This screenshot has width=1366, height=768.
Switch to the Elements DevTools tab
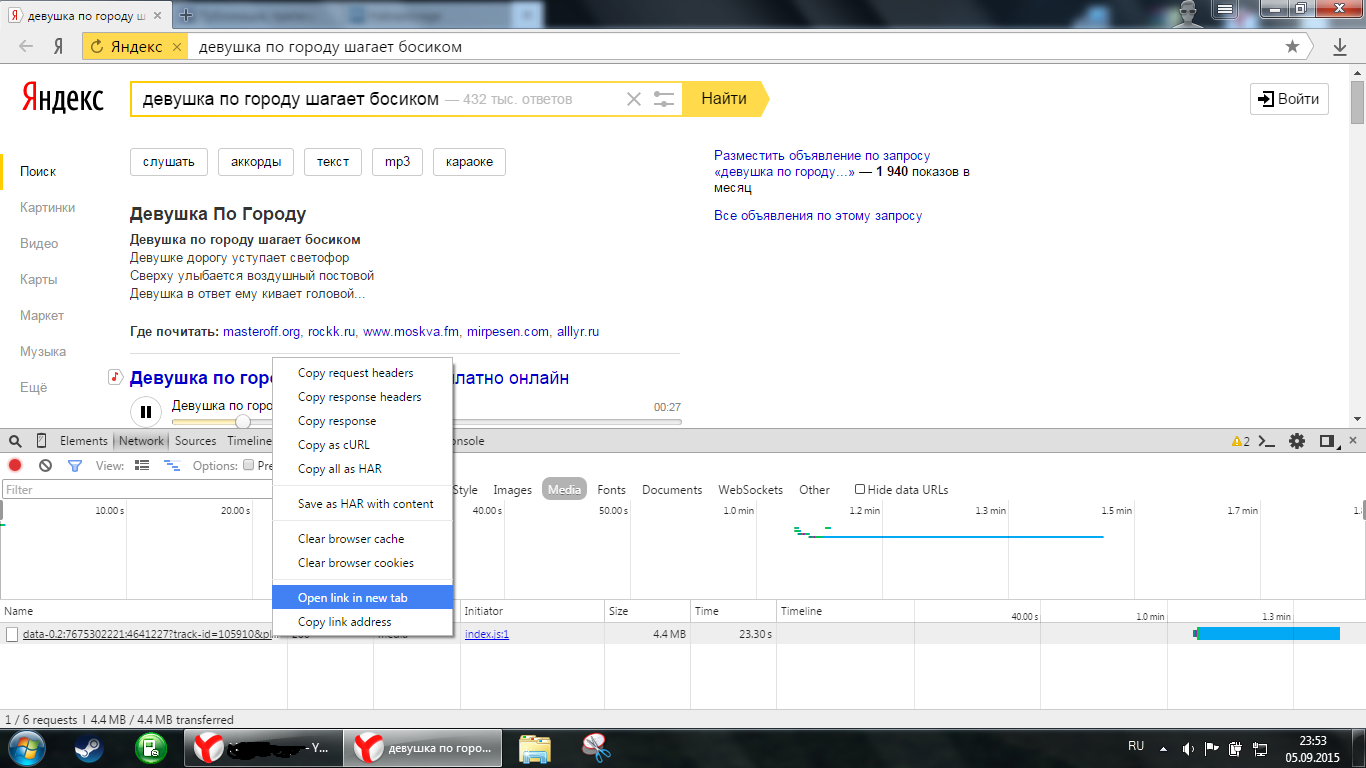pos(83,441)
